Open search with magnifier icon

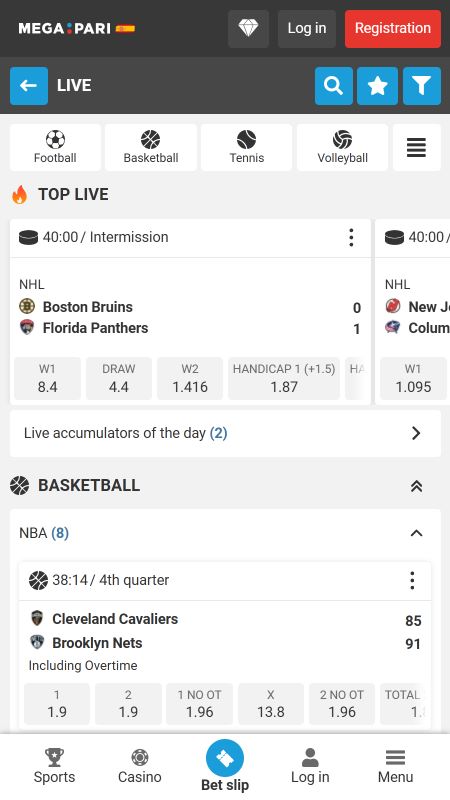pyautogui.click(x=334, y=86)
